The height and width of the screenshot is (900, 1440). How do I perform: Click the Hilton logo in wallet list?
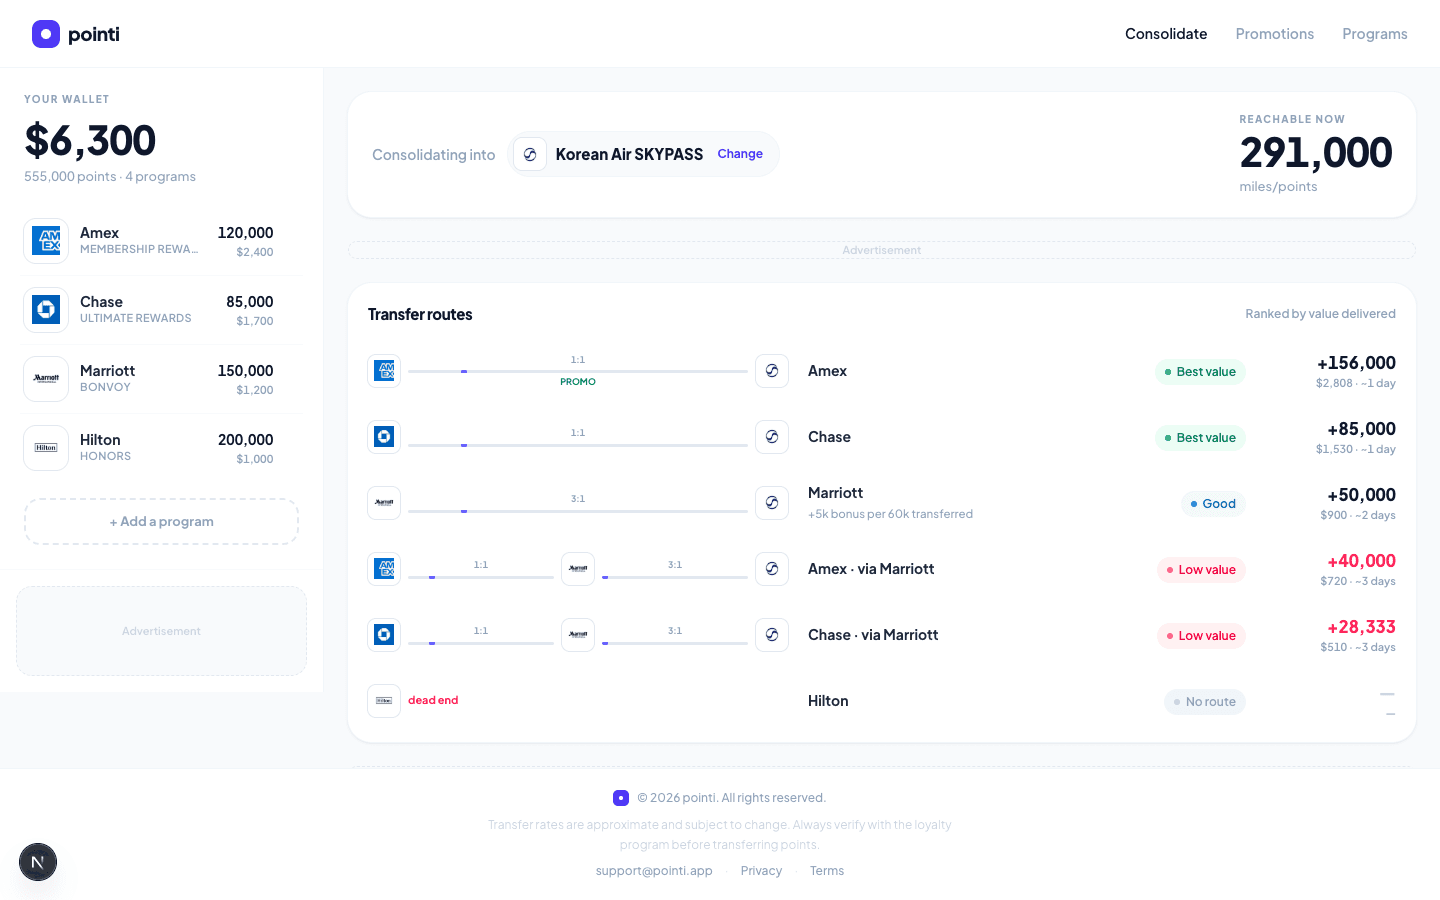46,448
